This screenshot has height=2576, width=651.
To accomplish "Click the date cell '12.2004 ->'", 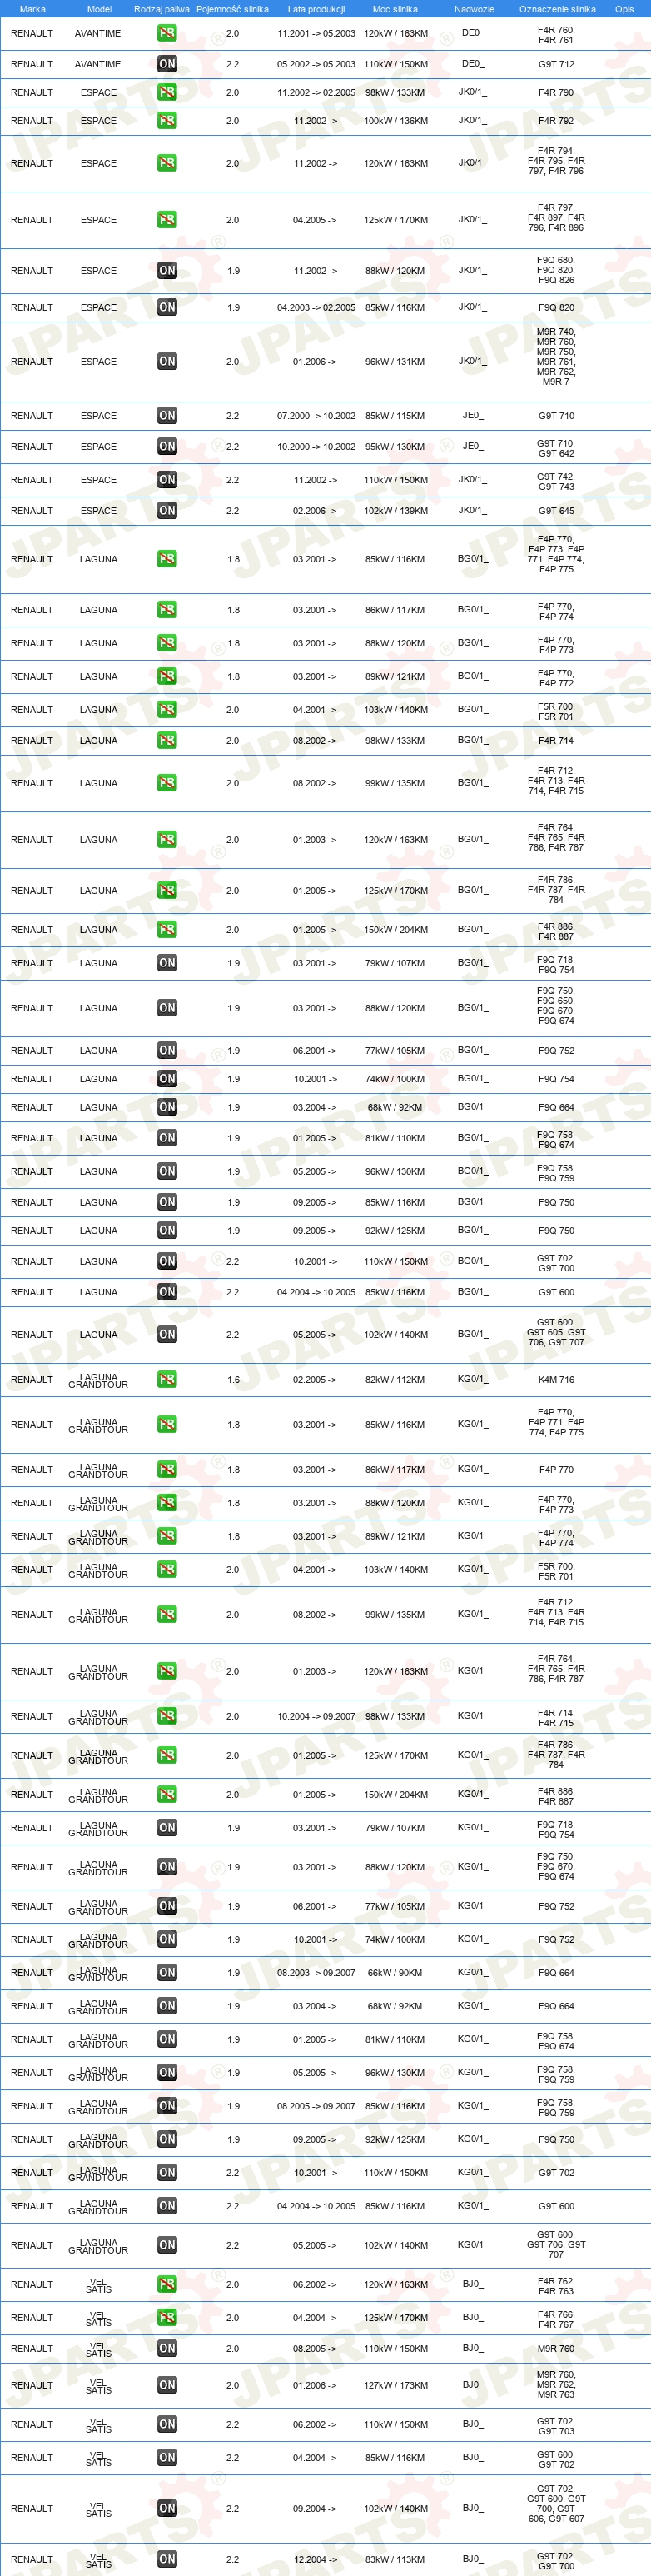I will [x=315, y=2559].
